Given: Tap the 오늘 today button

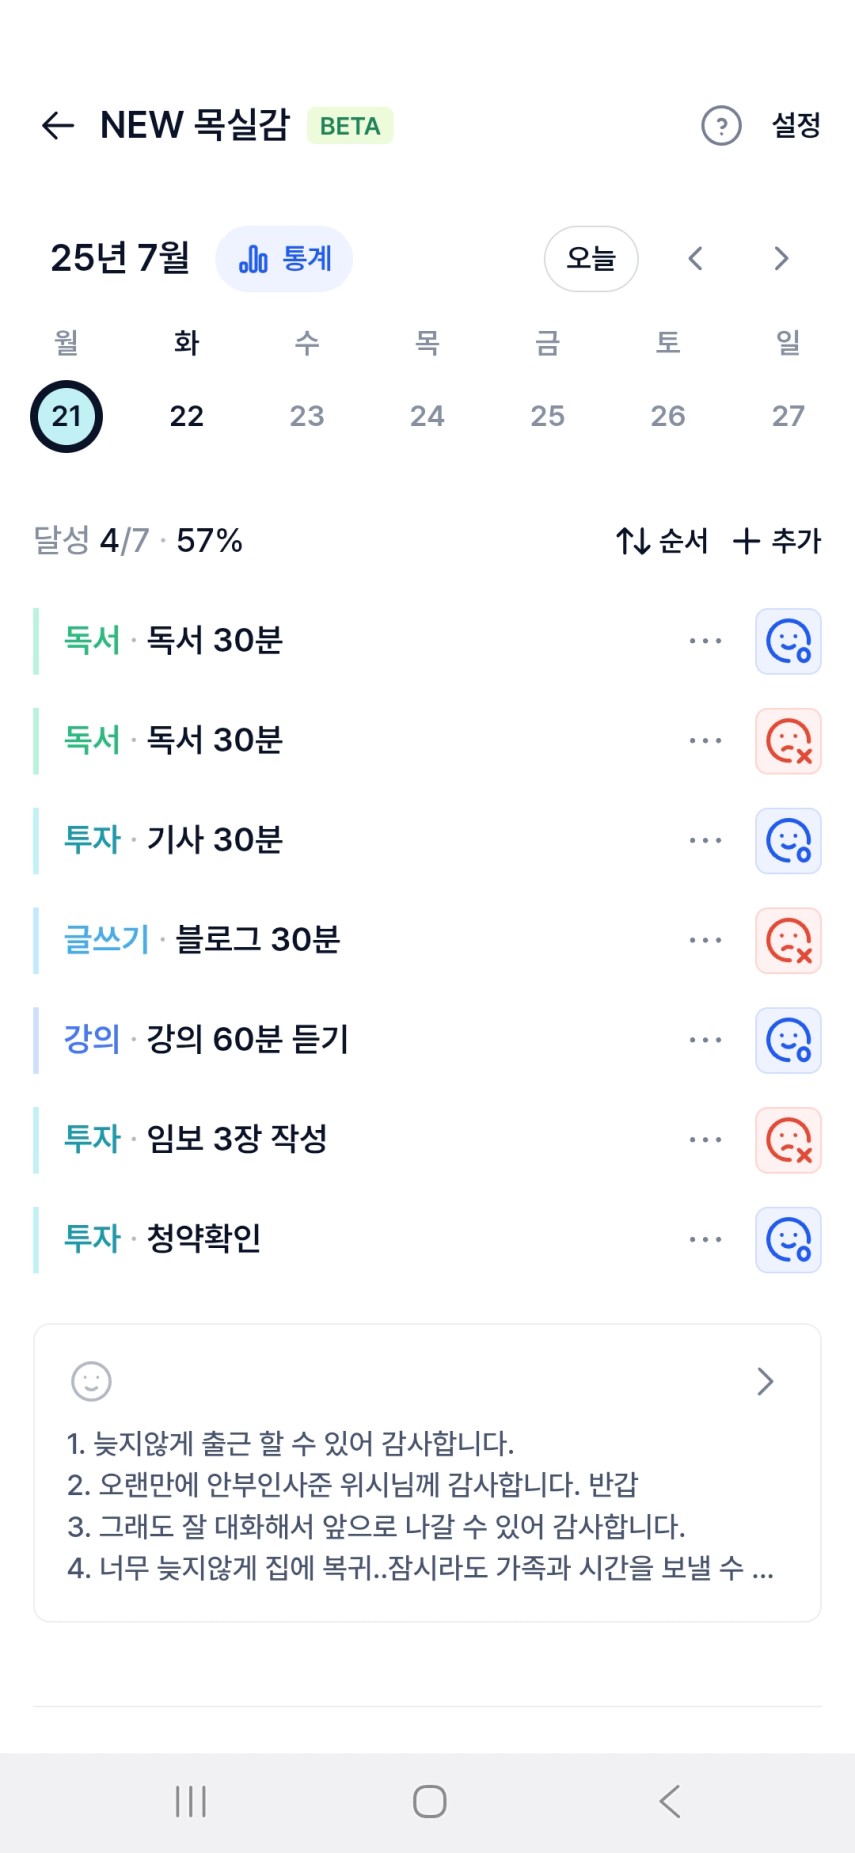Looking at the screenshot, I should click(x=591, y=259).
